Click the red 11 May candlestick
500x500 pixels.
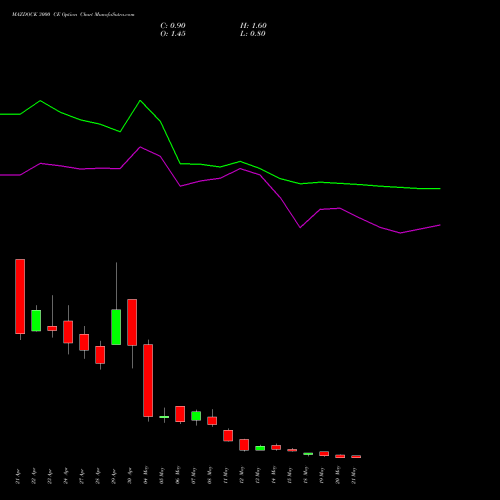coord(228,435)
